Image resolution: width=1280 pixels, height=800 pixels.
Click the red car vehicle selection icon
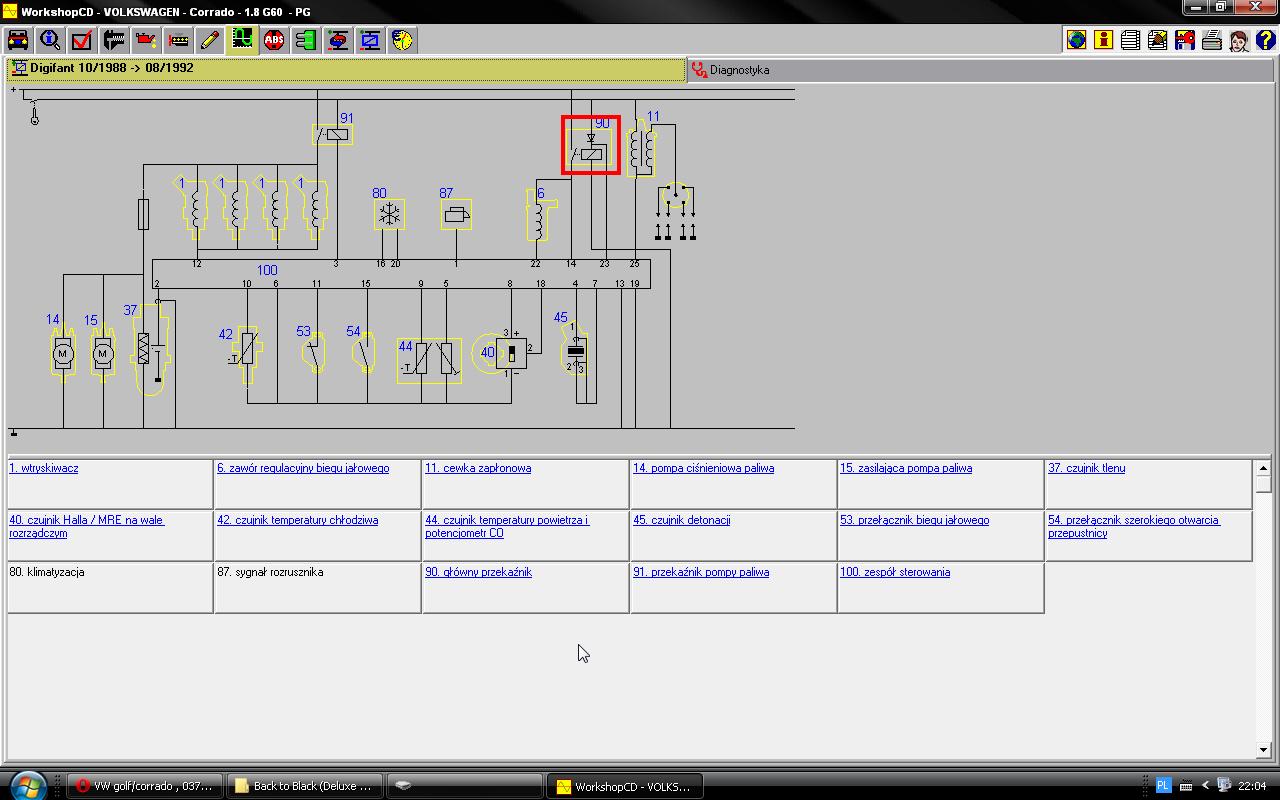18,40
